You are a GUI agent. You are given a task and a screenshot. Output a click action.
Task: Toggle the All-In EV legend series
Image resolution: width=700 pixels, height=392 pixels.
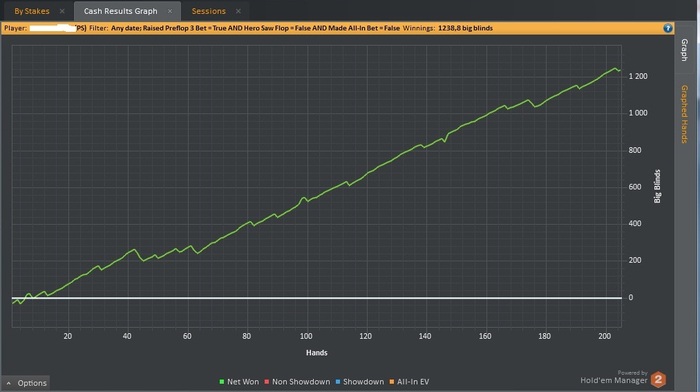409,382
